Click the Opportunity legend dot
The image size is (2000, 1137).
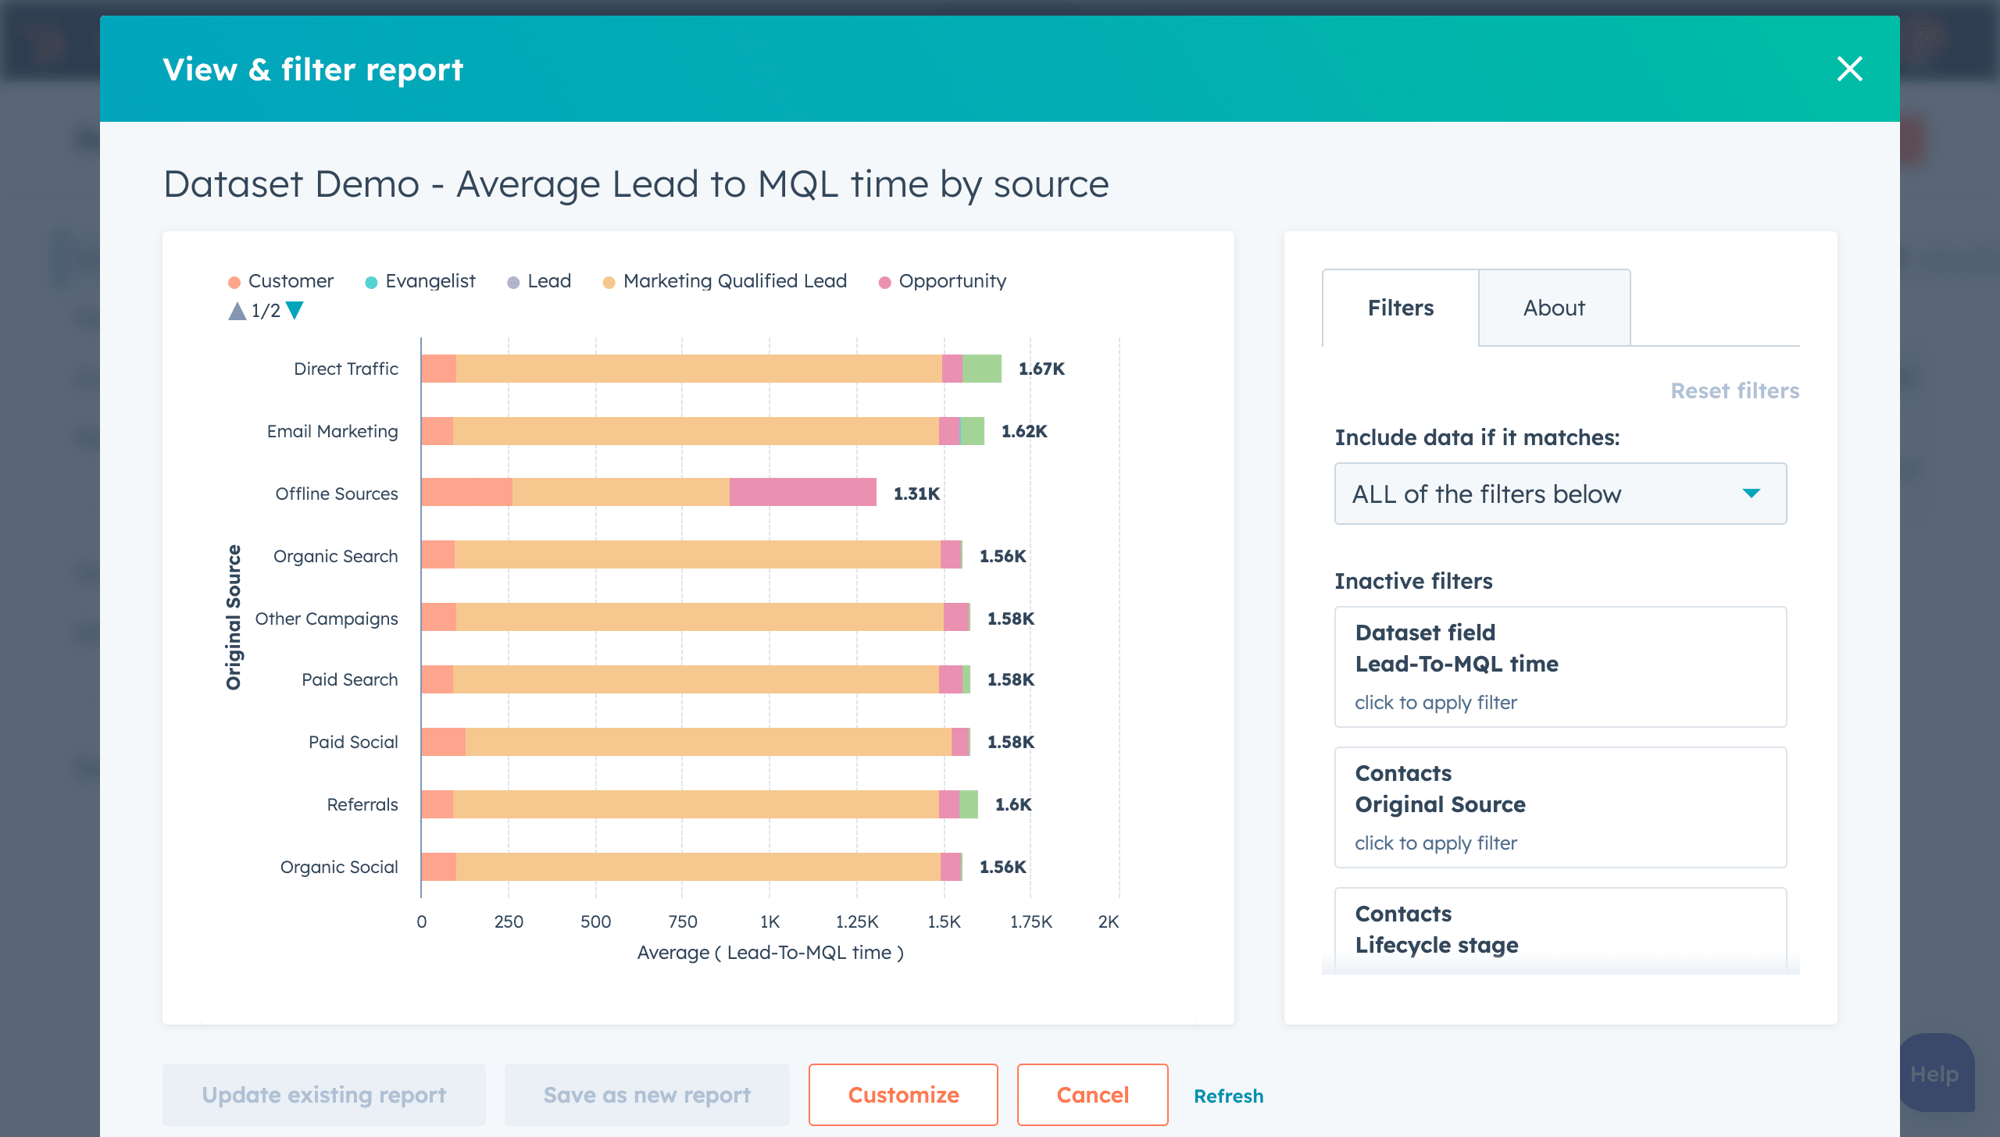pos(883,281)
